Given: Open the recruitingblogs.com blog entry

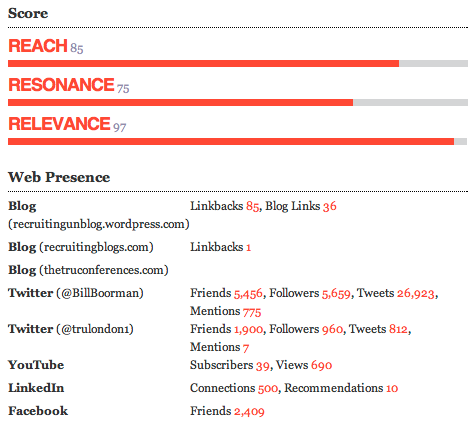Looking at the screenshot, I should point(81,247).
